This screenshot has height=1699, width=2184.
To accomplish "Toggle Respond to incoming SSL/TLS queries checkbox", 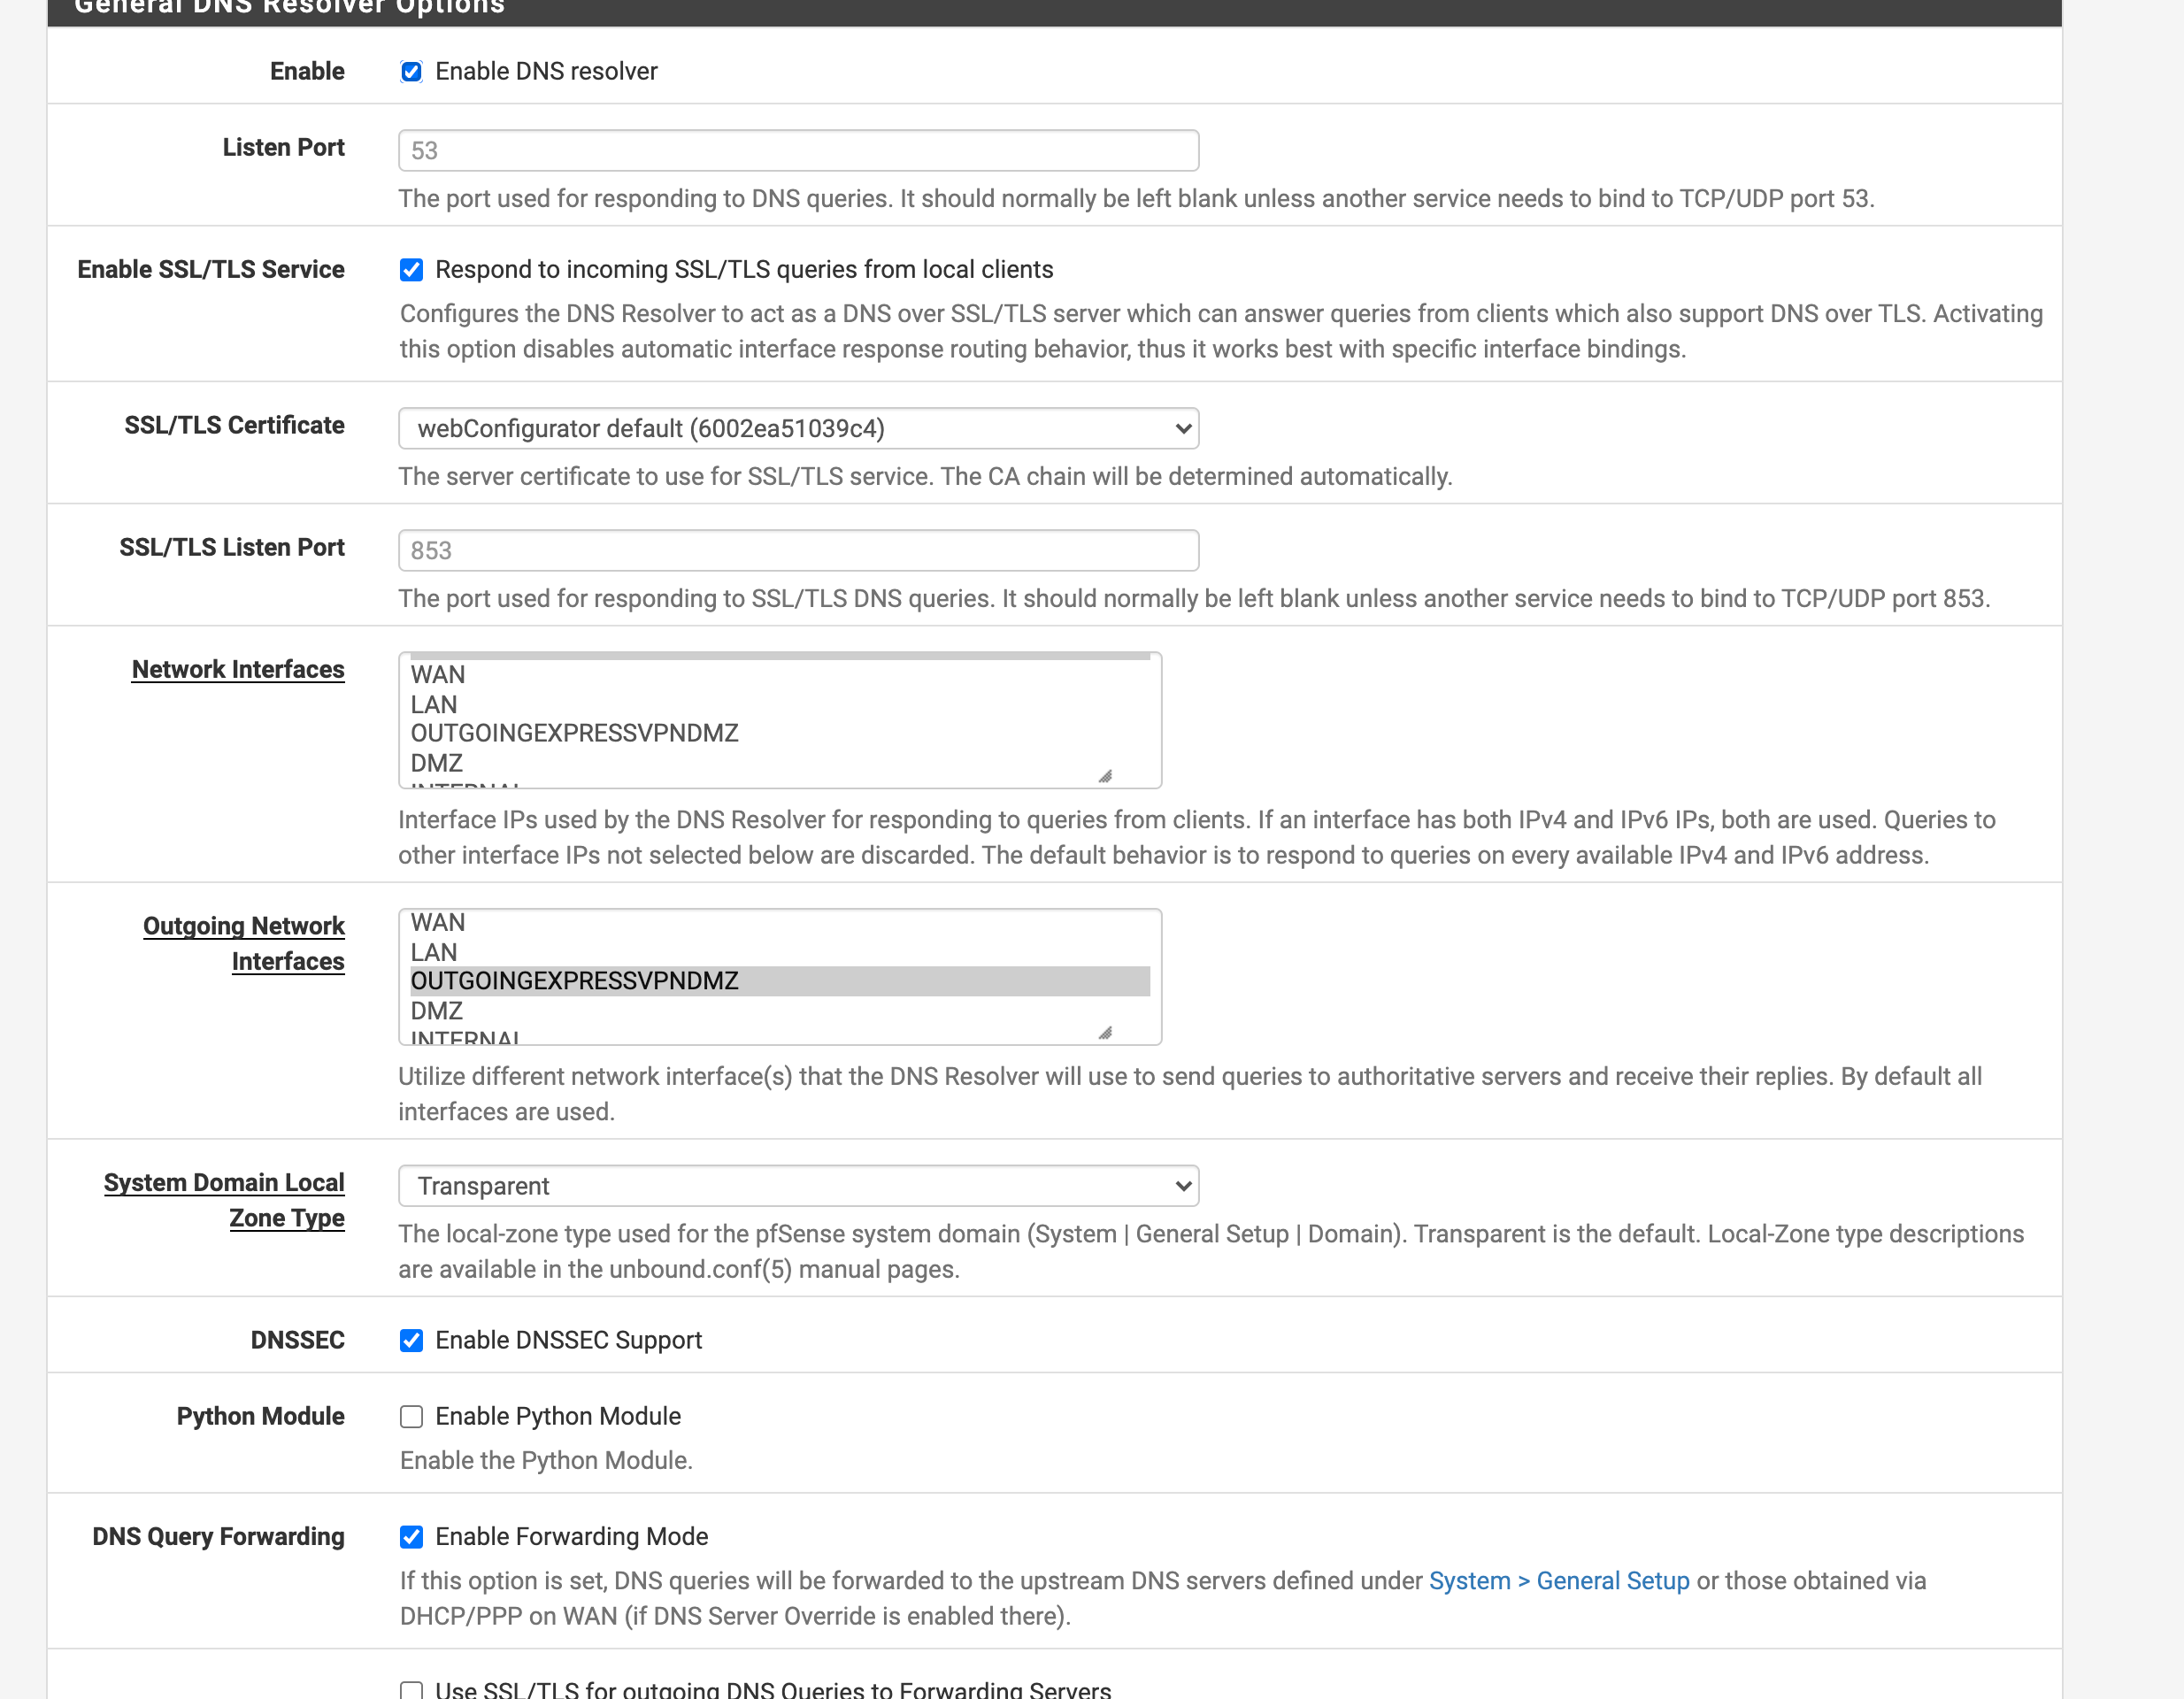I will (411, 269).
